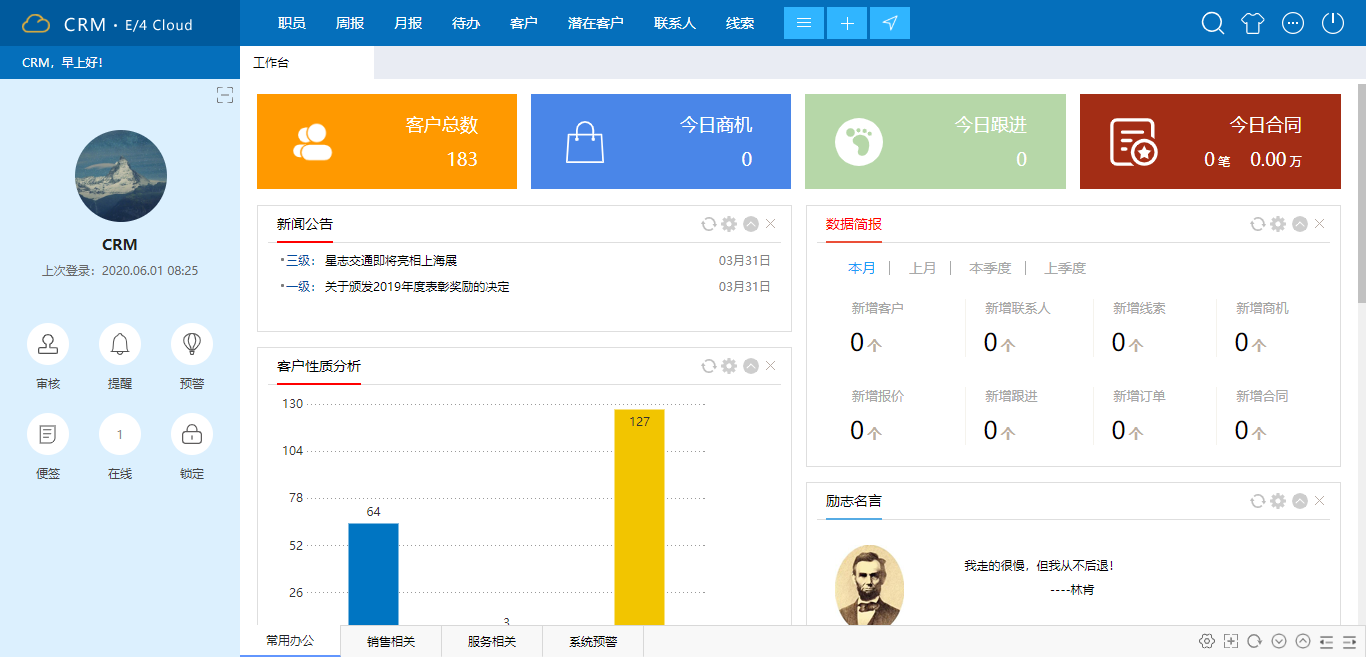Click the 锁定 lock screen icon
The image size is (1366, 657).
(191, 433)
